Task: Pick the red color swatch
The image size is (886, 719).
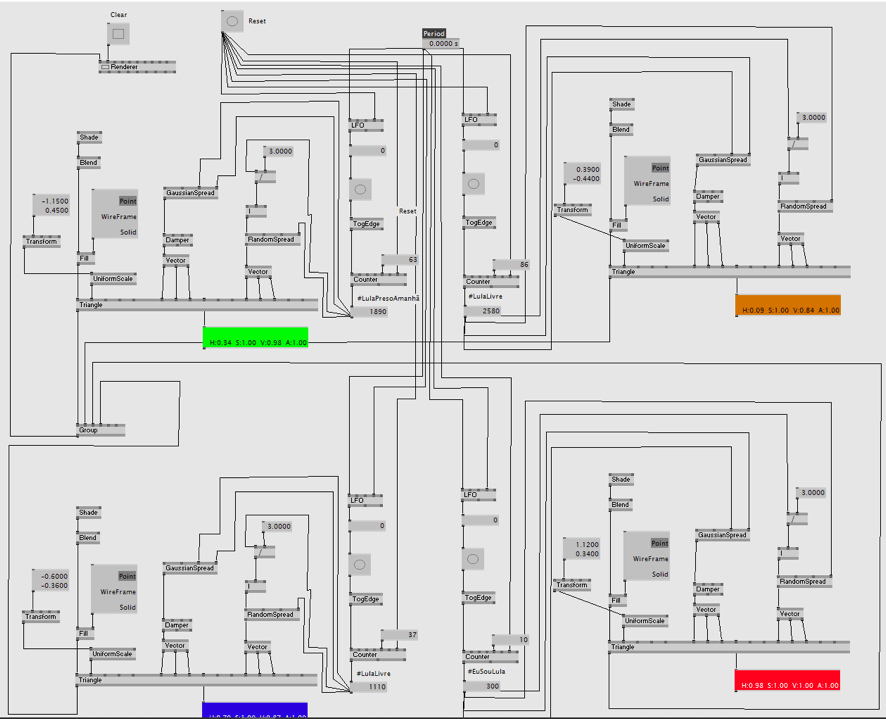Action: click(786, 680)
